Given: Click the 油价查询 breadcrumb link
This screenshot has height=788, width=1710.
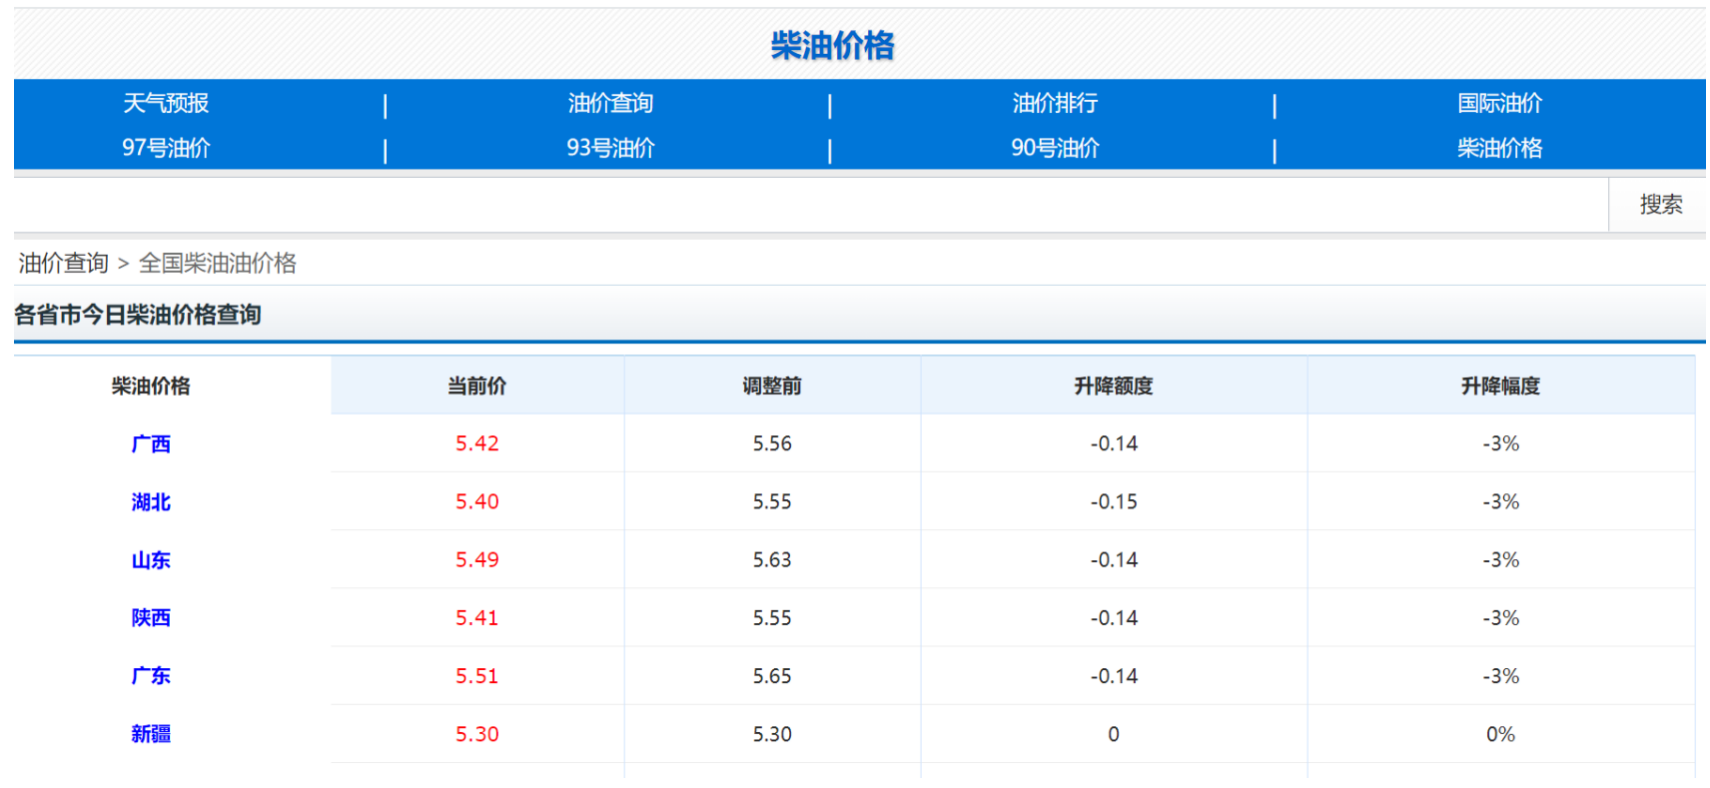Looking at the screenshot, I should coord(63,263).
